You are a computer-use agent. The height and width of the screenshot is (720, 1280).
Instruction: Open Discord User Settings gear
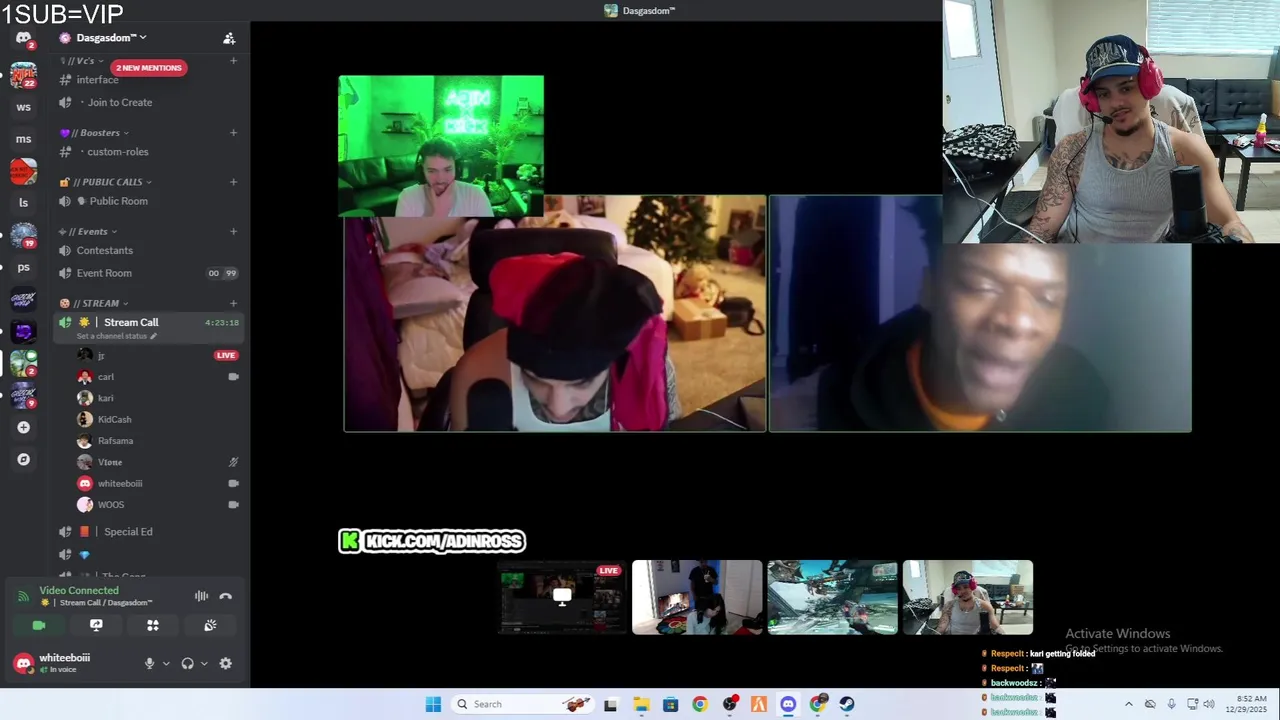click(226, 663)
